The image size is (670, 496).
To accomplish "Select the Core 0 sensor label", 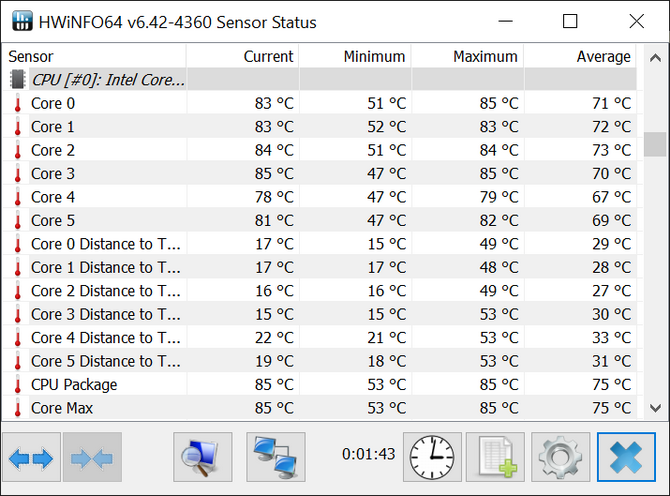I will (53, 103).
